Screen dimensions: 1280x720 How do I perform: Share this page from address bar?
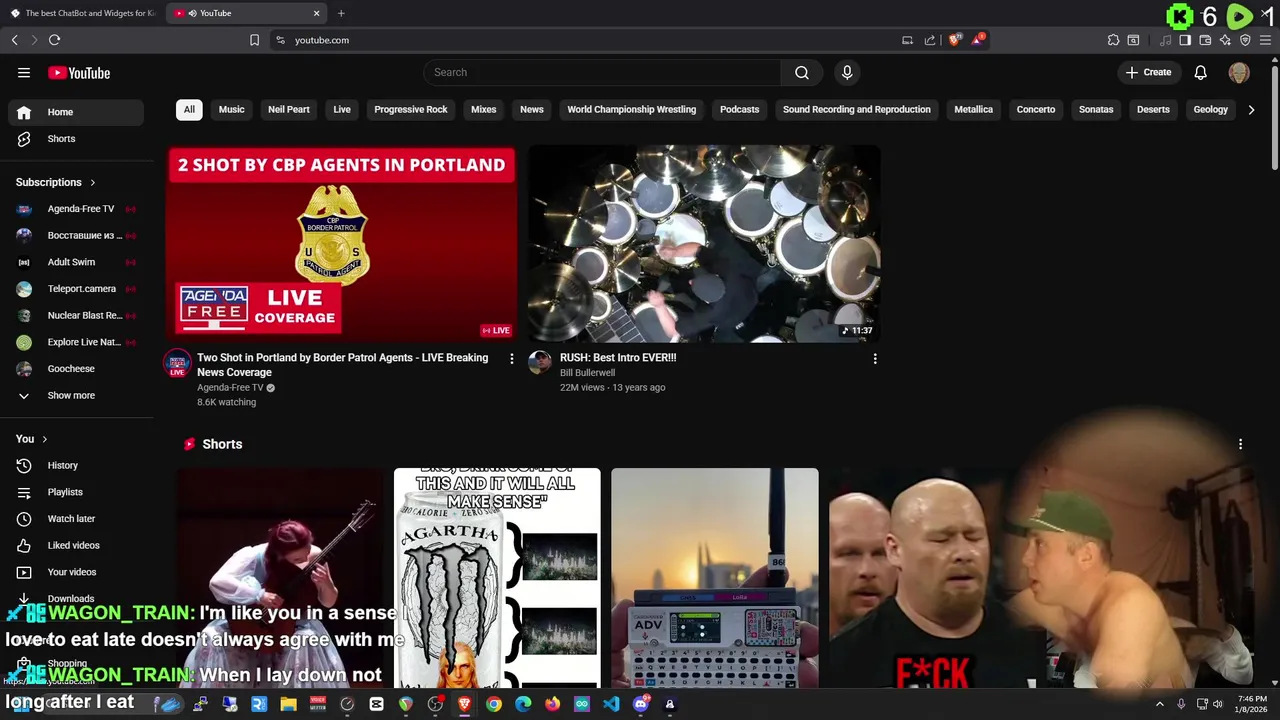pos(930,40)
